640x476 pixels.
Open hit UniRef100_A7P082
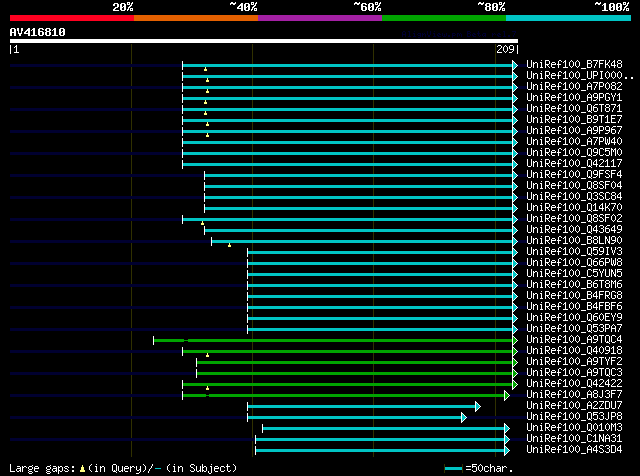tap(574, 87)
